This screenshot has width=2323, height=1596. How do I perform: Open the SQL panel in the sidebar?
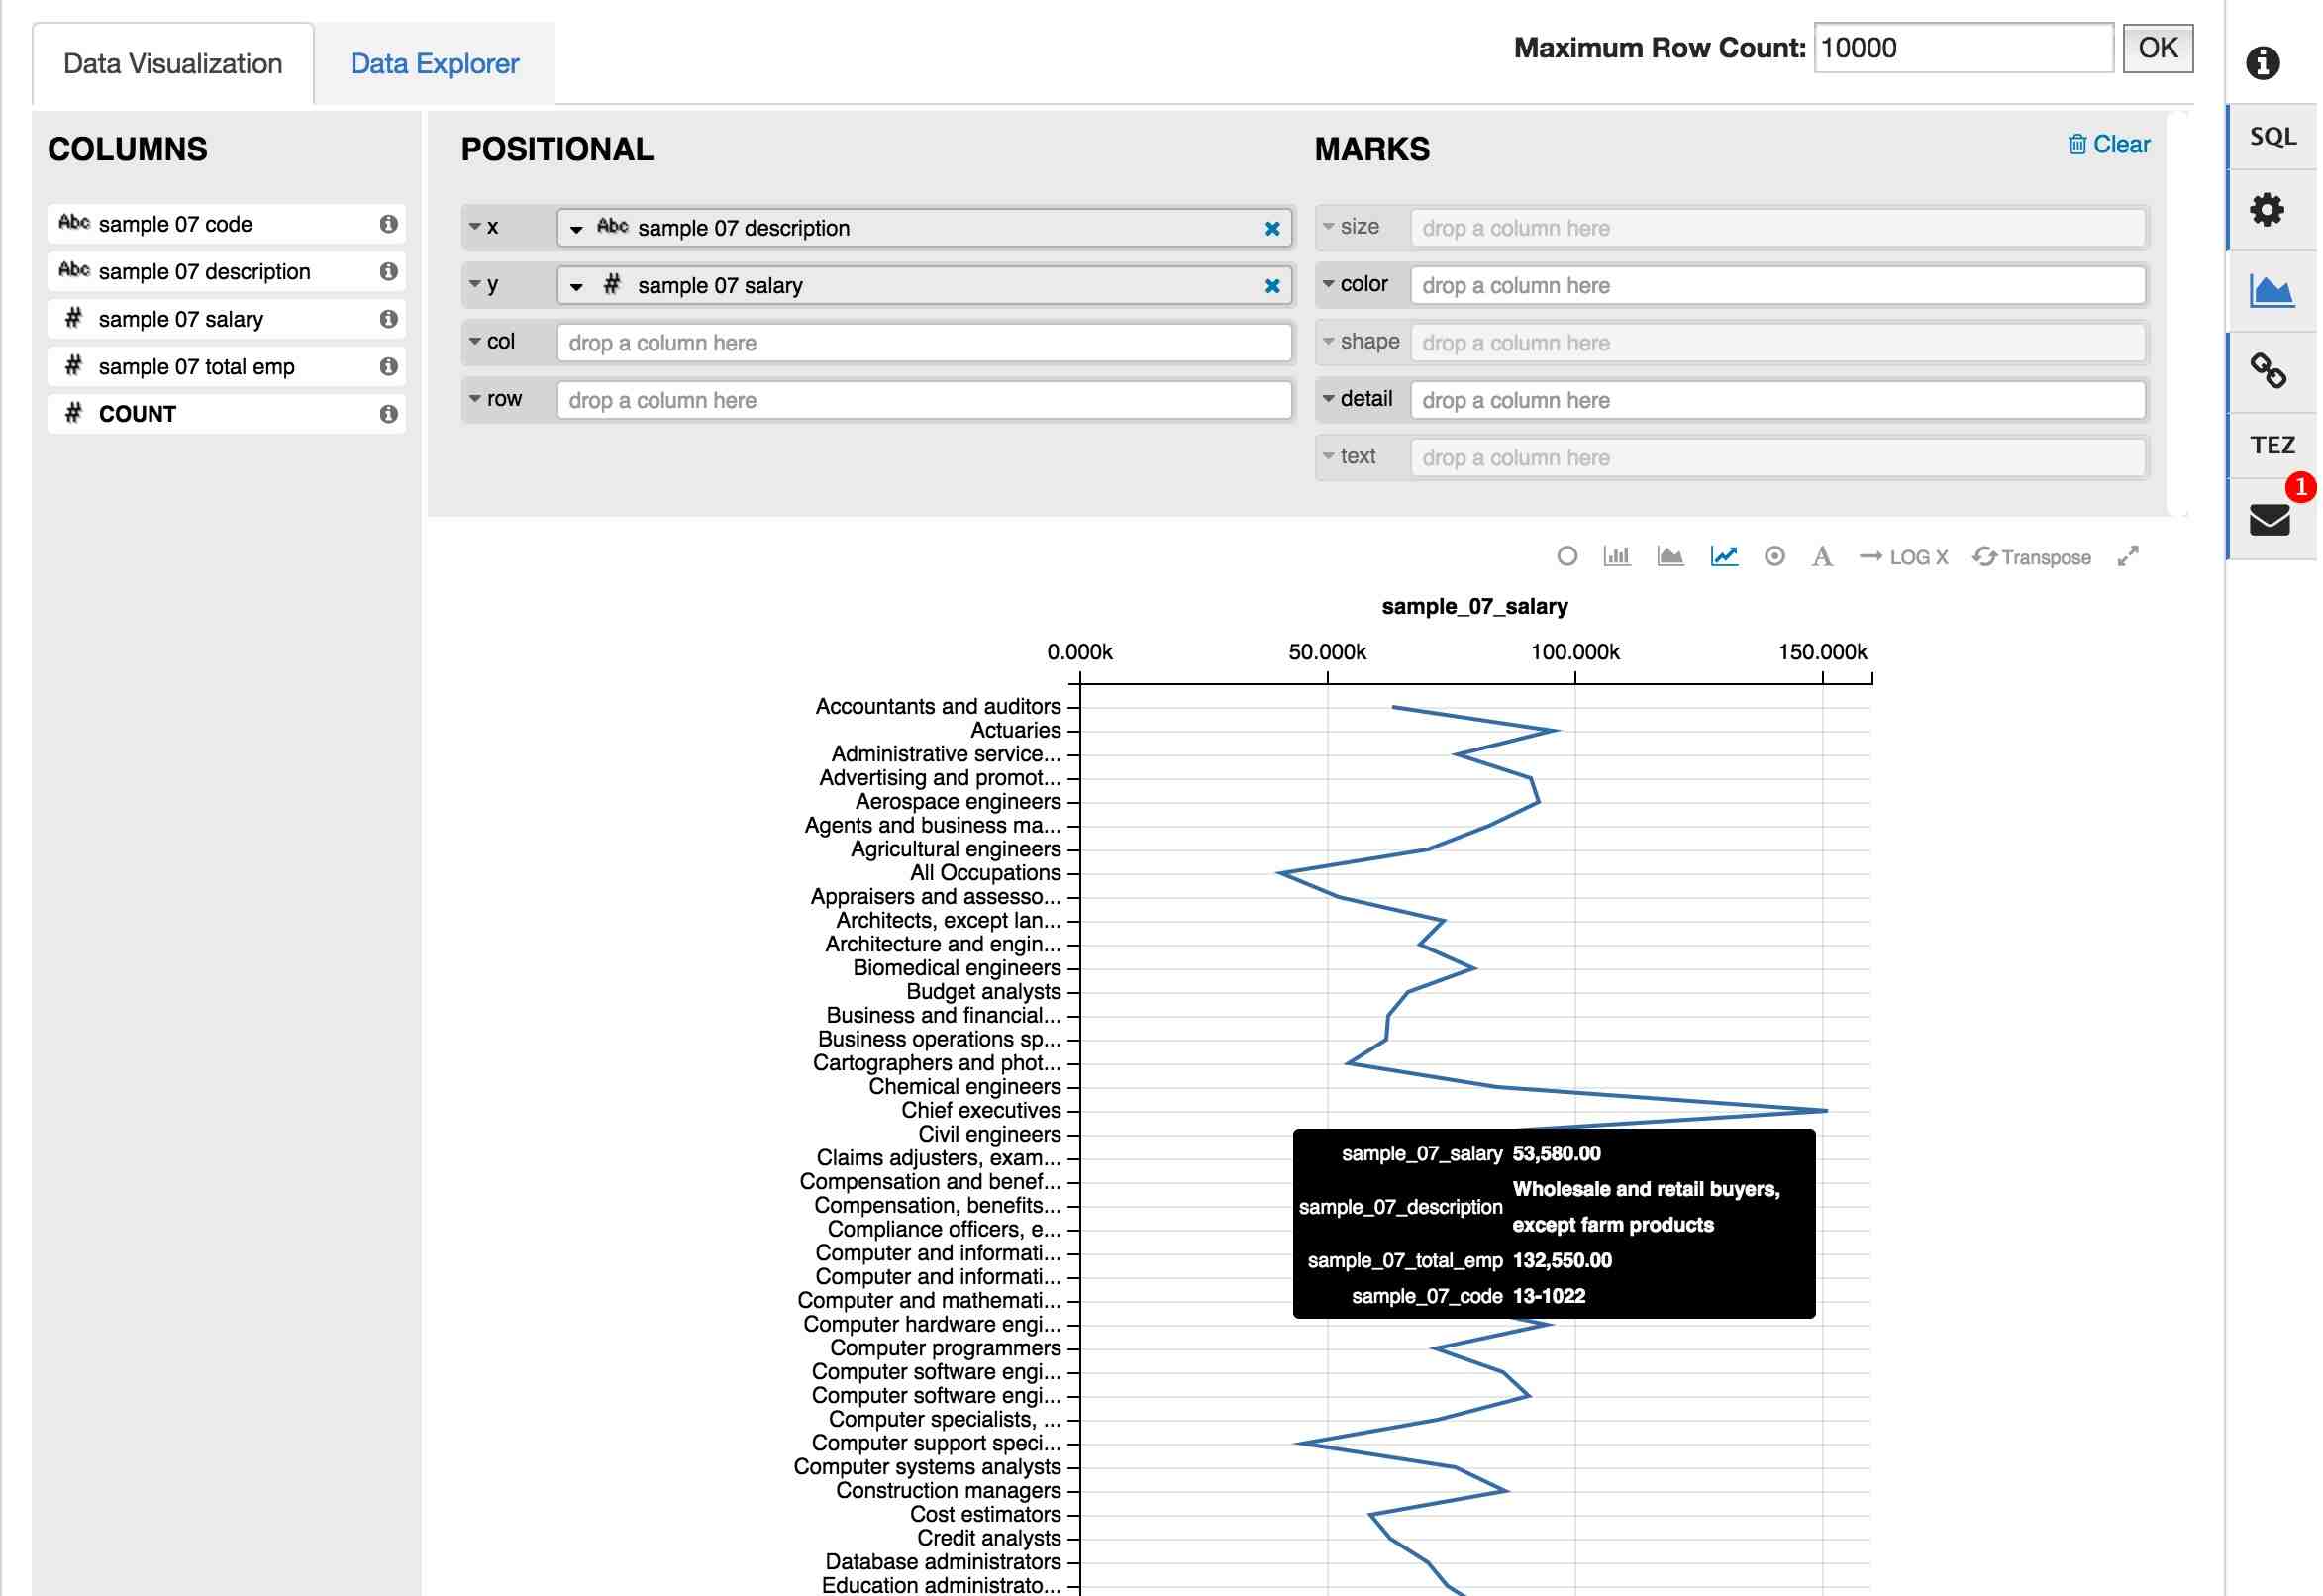pyautogui.click(x=2272, y=136)
